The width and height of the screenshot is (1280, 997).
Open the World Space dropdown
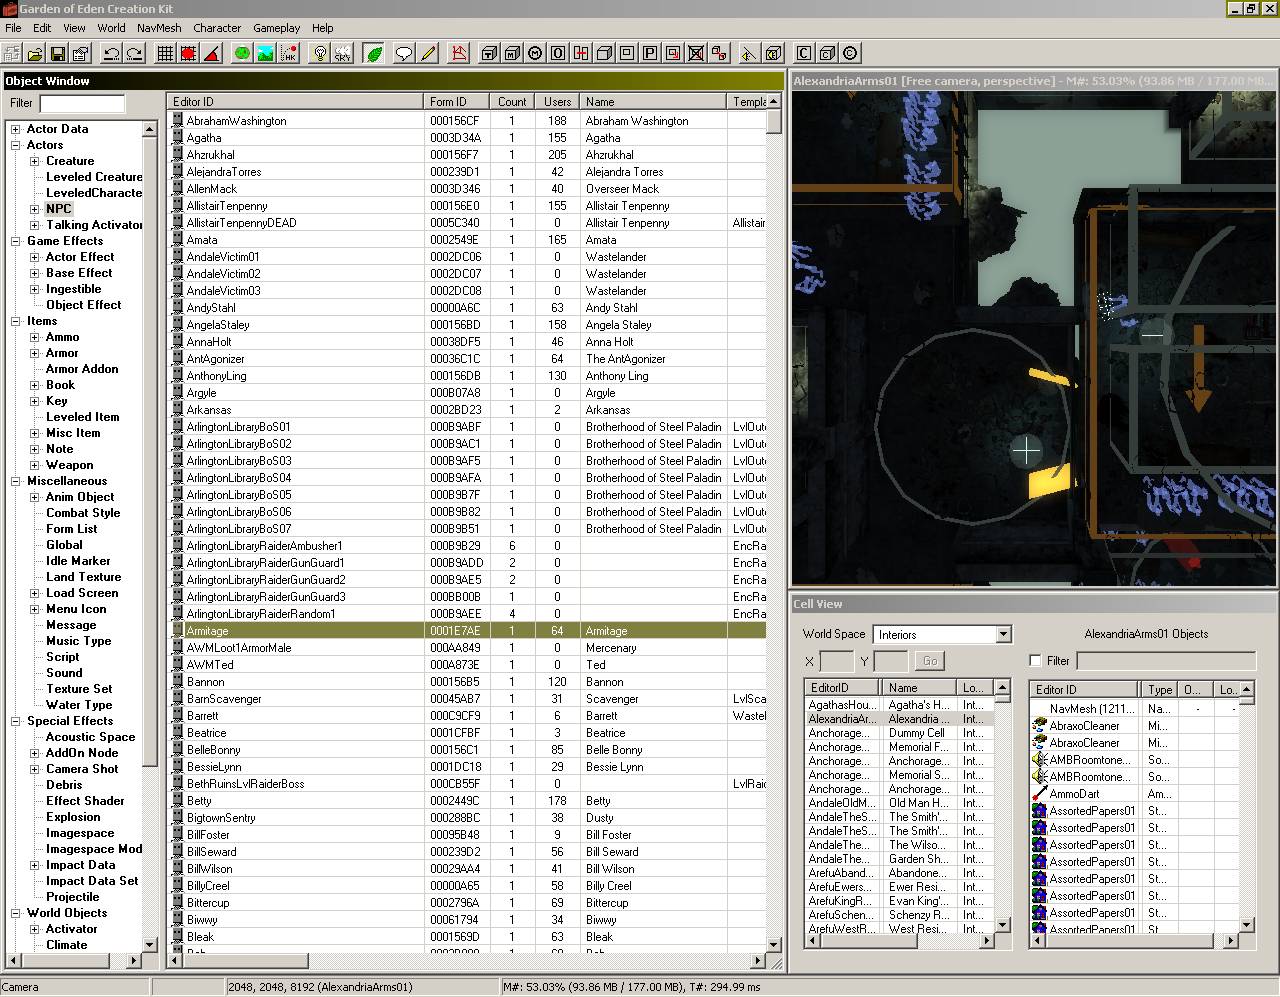1003,635
